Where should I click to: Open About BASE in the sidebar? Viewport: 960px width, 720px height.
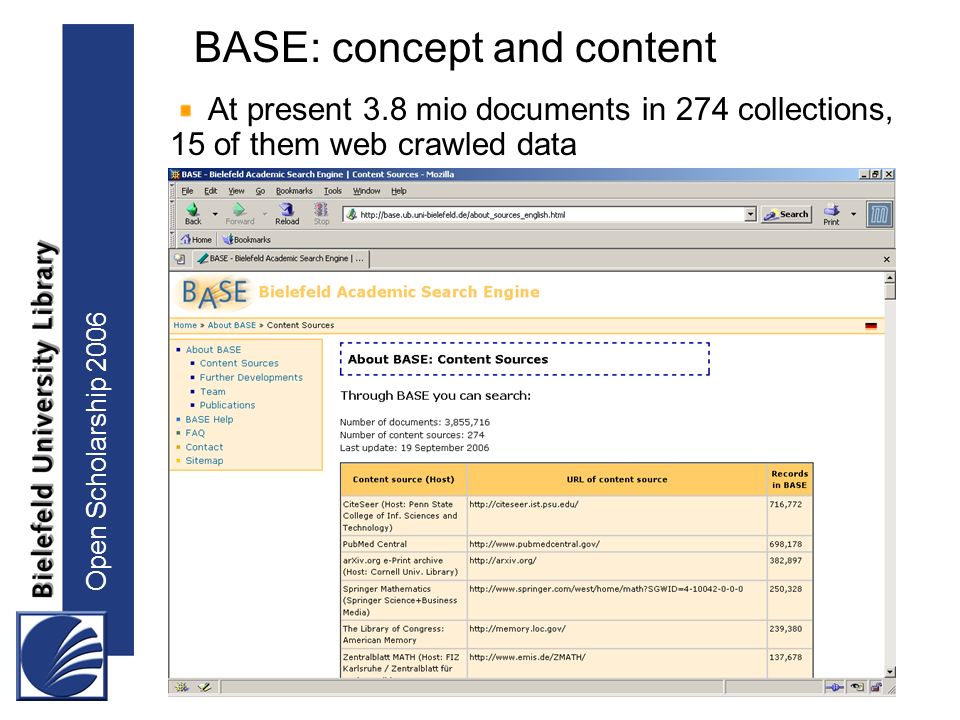tap(213, 350)
